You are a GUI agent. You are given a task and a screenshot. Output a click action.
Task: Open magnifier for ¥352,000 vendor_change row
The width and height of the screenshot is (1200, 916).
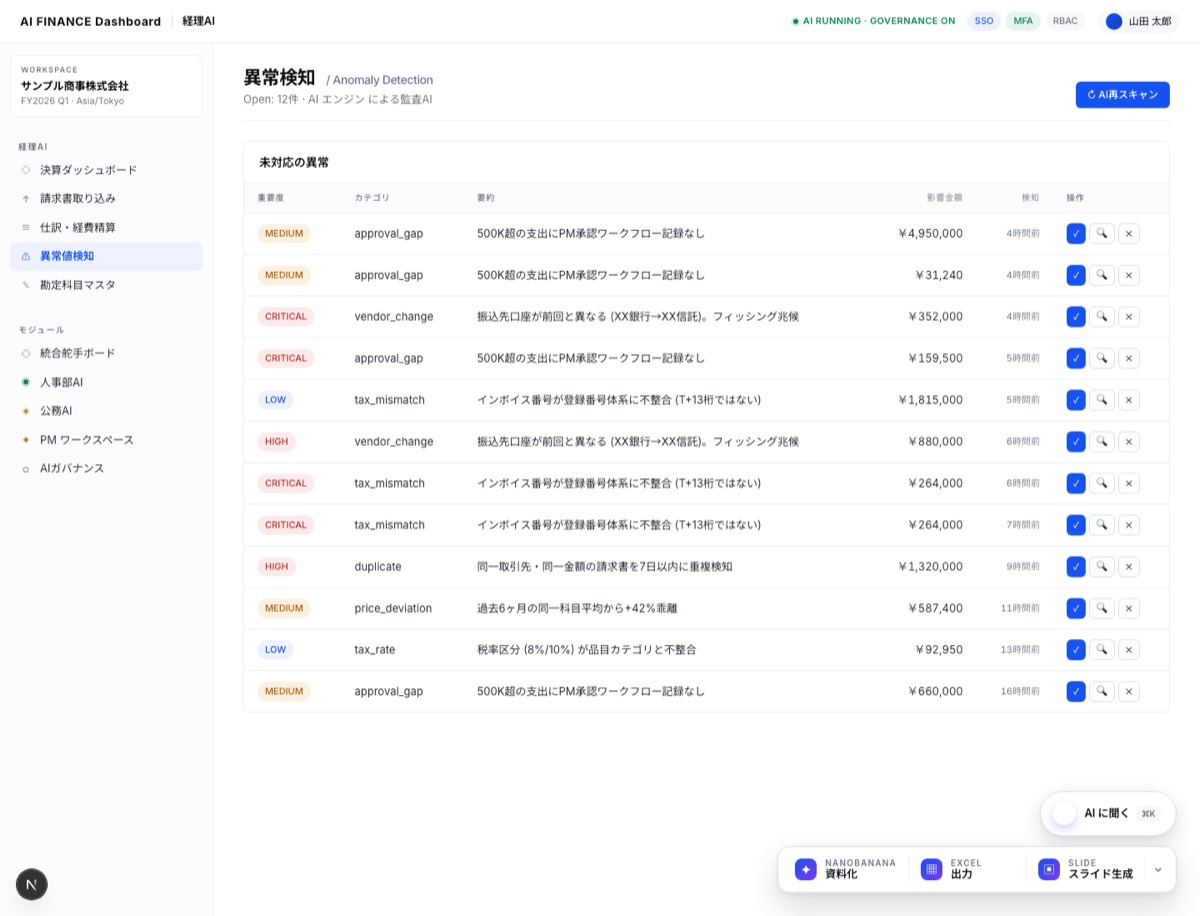(x=1102, y=316)
